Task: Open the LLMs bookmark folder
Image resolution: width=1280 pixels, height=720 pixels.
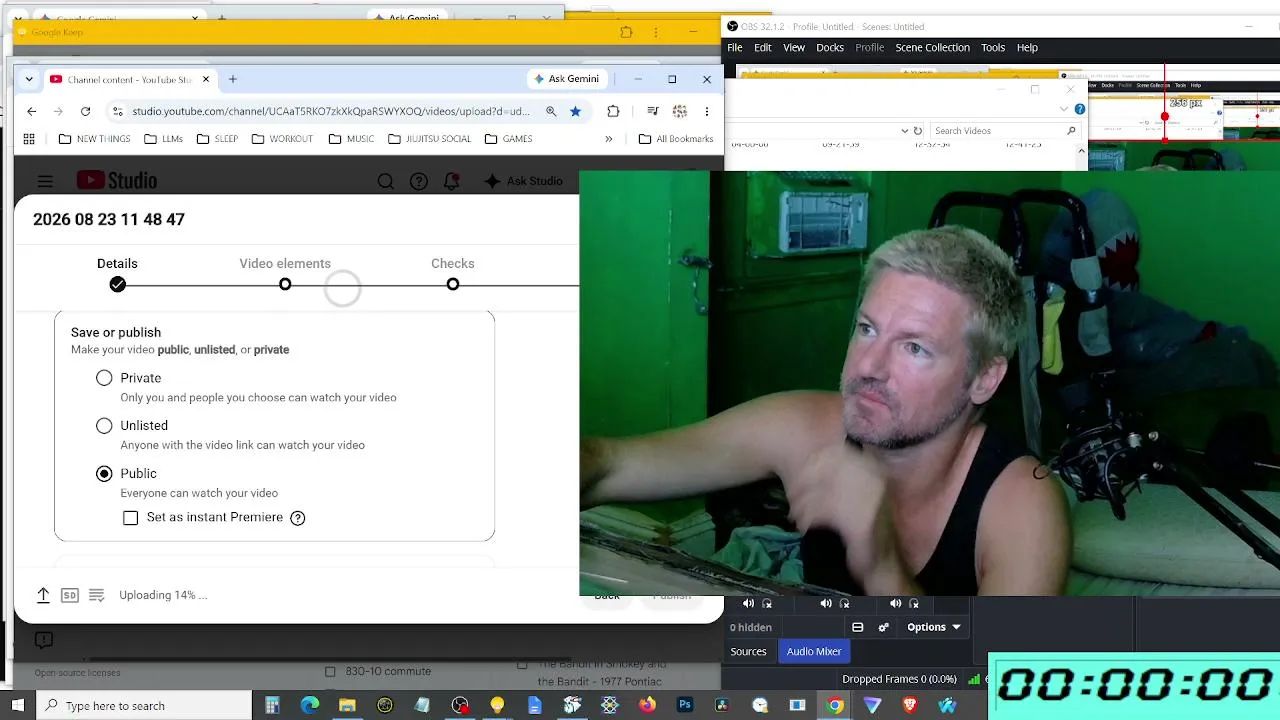Action: [x=162, y=139]
